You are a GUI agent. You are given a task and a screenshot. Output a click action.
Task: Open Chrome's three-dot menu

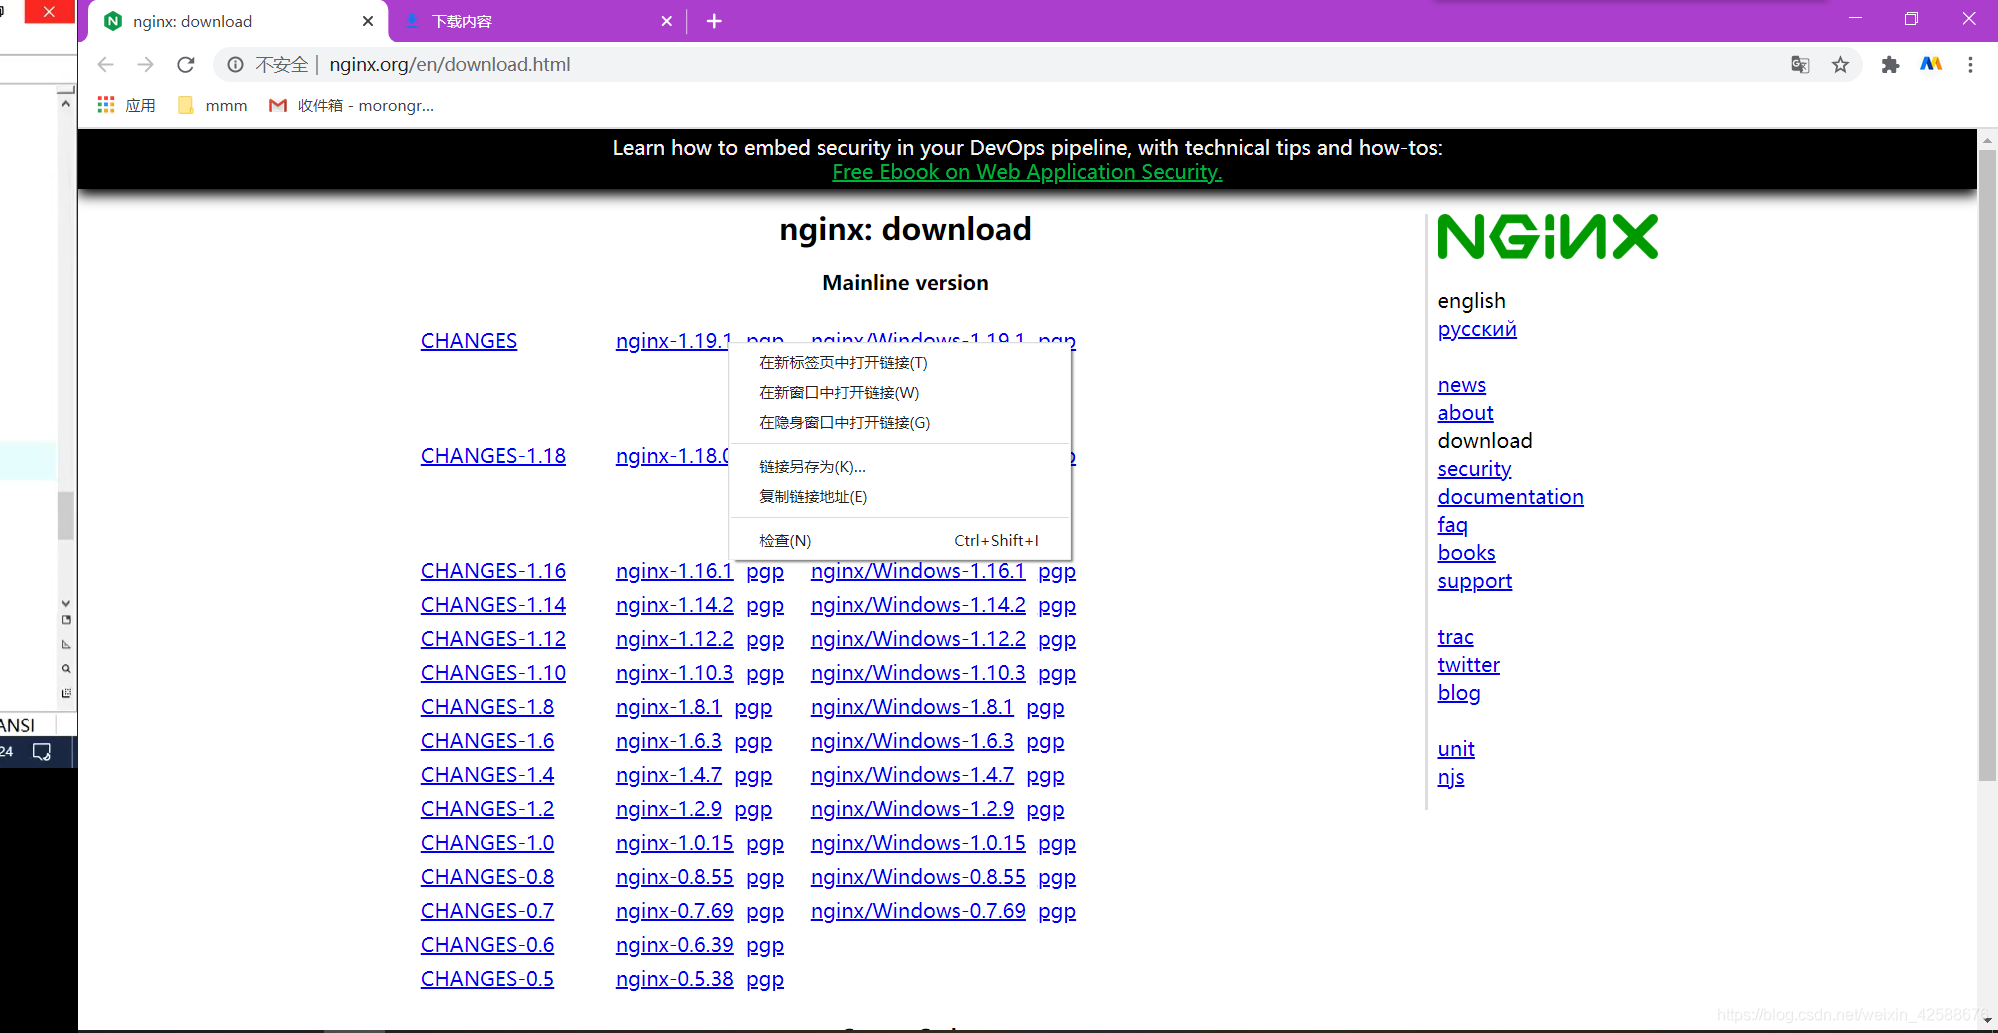(1970, 65)
